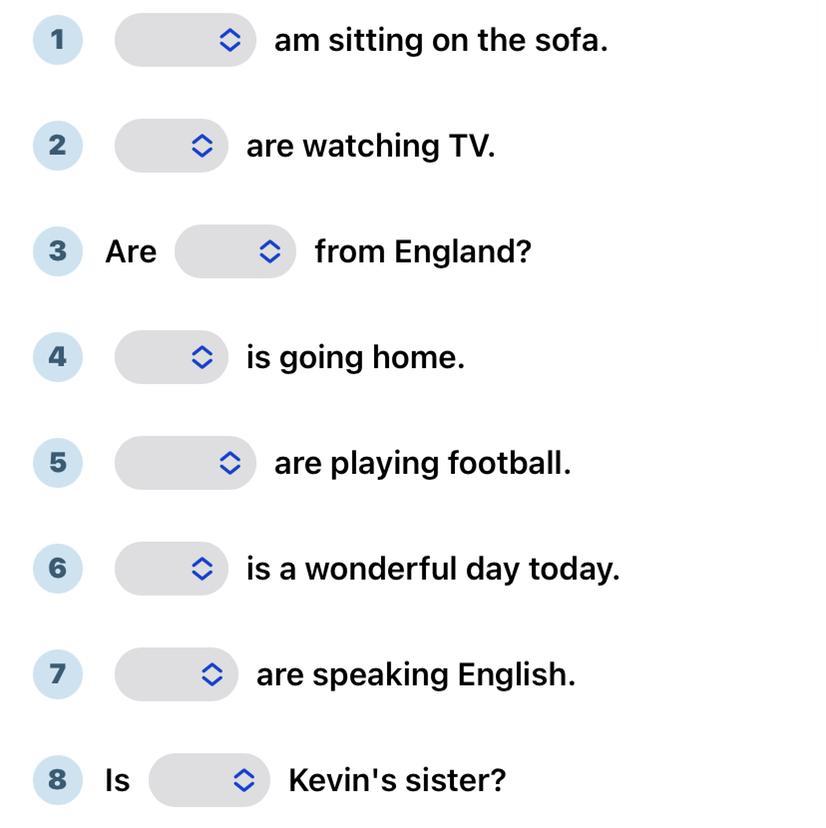Viewport: 826px width, 828px height.
Task: Open dropdown before 'are playing football'
Action: point(185,463)
